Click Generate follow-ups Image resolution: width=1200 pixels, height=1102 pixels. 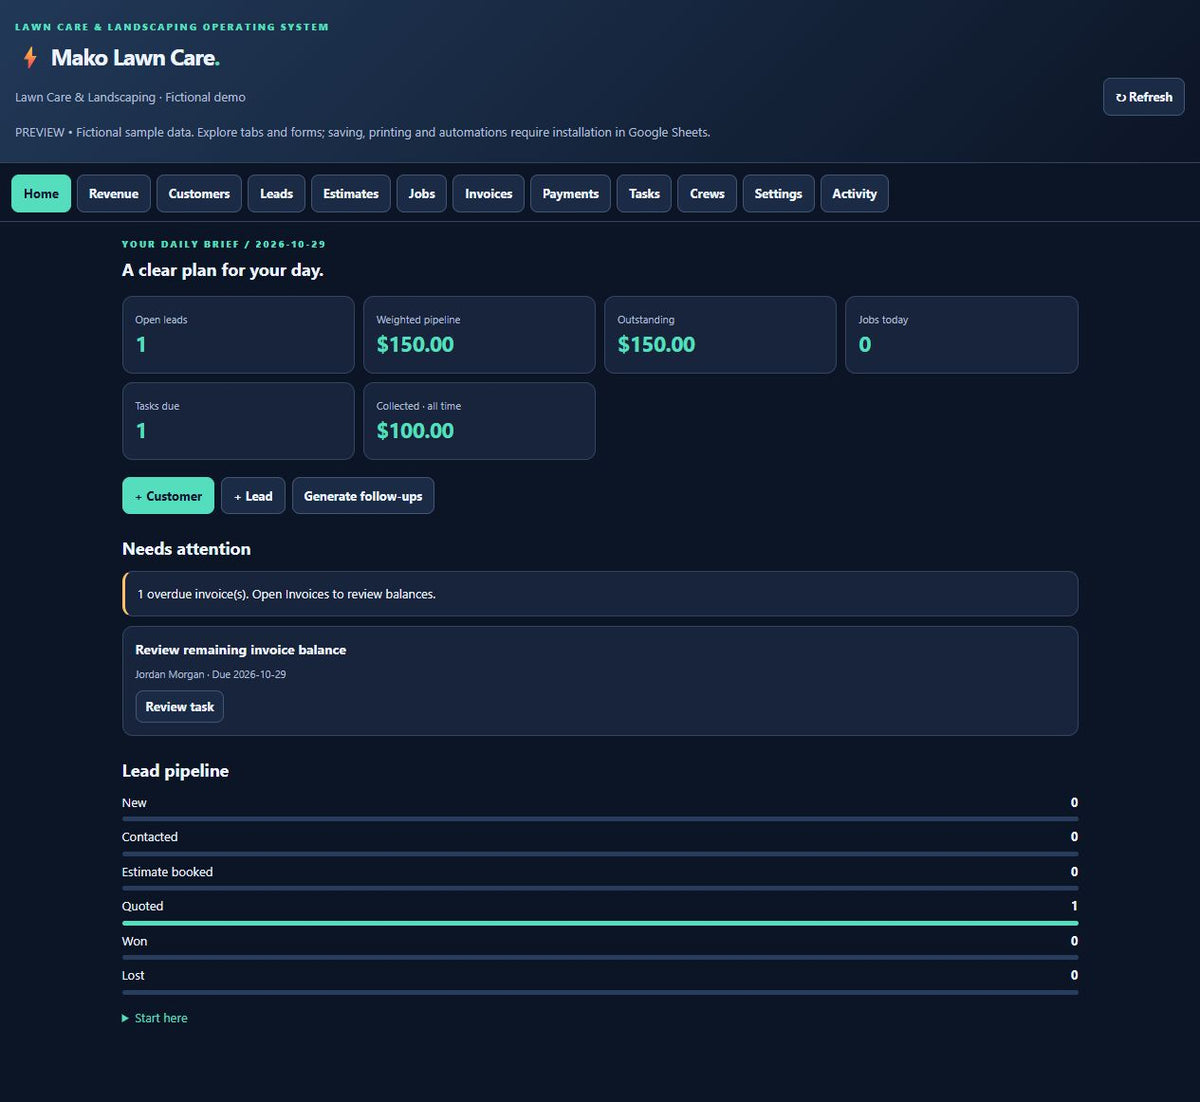(x=363, y=496)
